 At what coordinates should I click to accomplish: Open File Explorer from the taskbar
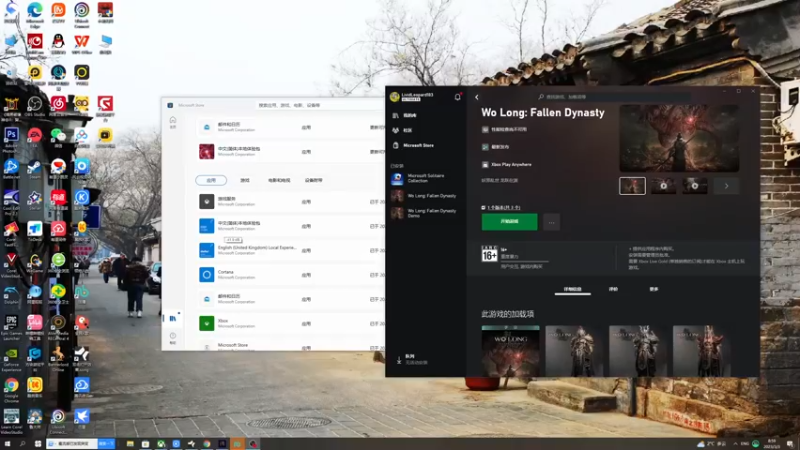[130, 444]
